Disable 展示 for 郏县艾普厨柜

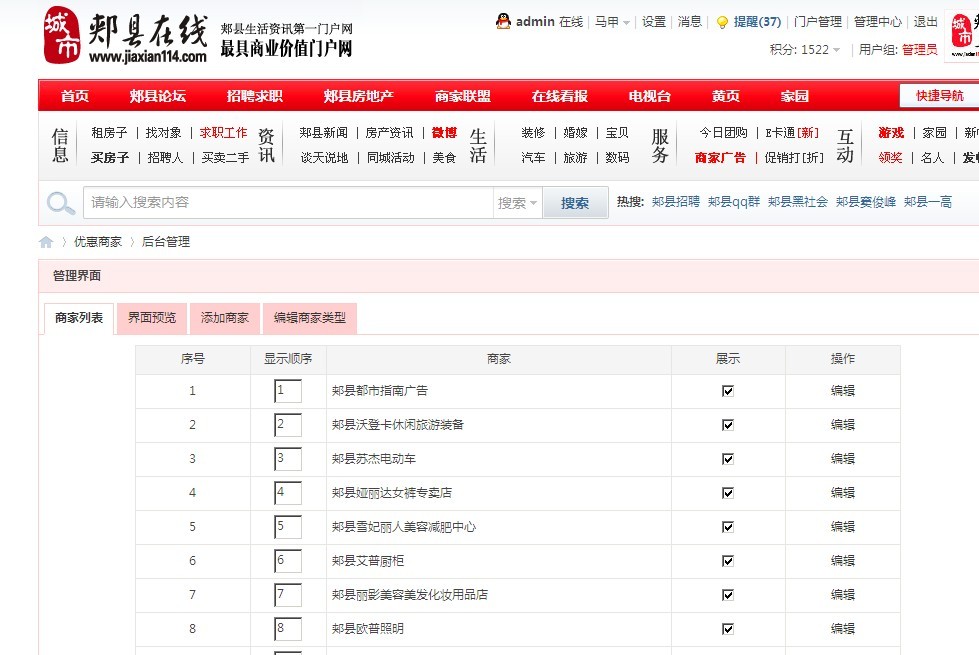(x=726, y=560)
